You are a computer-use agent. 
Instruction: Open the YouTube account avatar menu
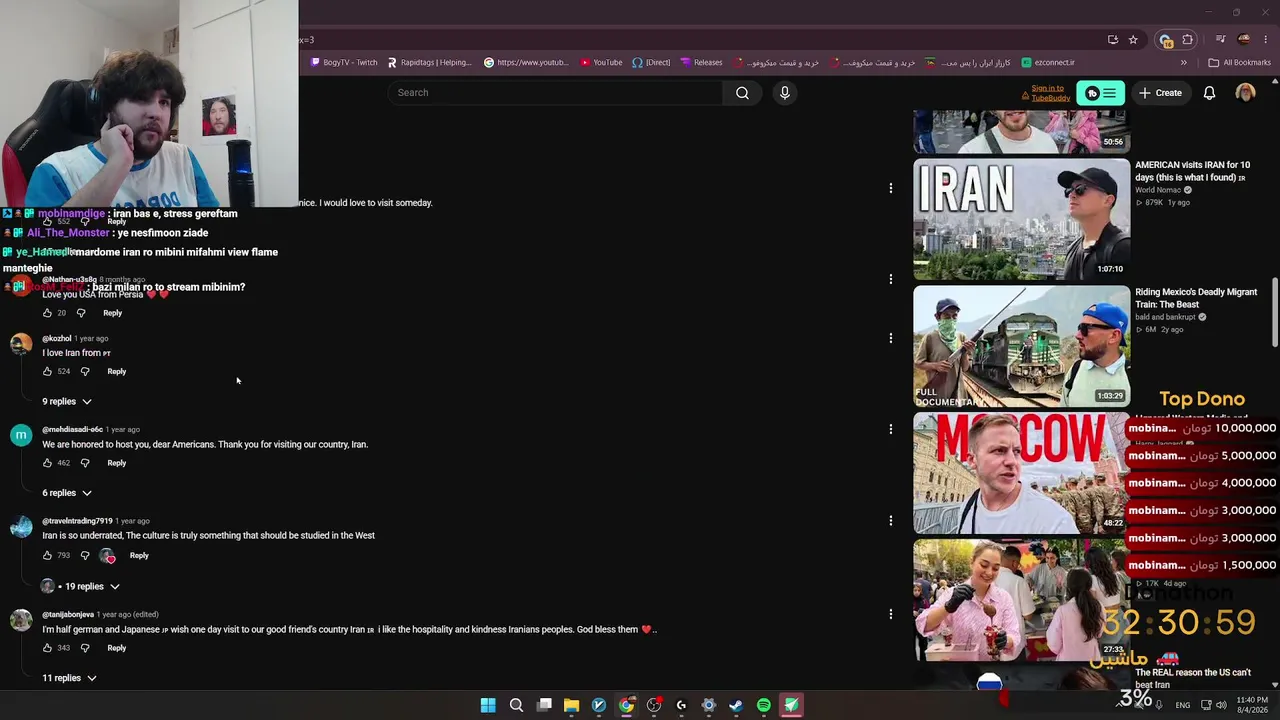click(1245, 93)
